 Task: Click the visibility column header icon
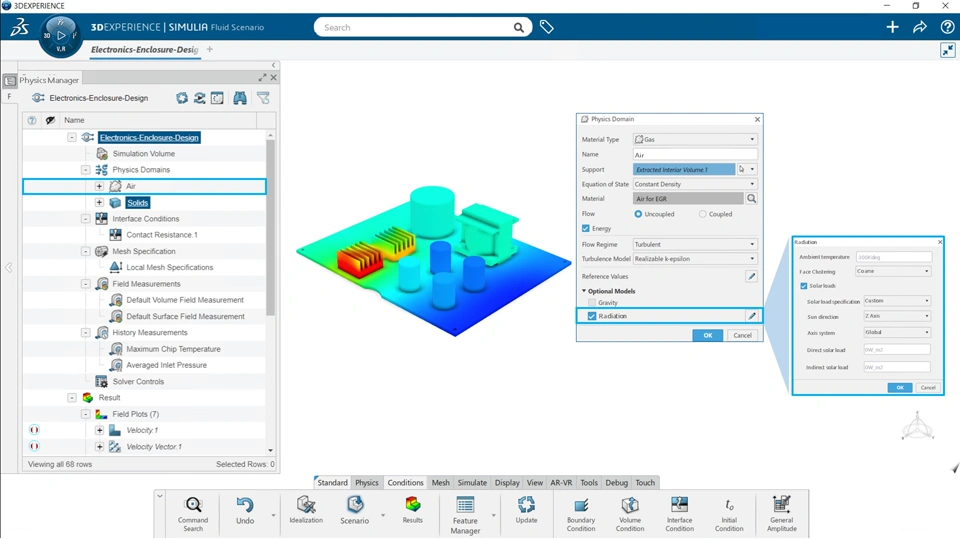coord(50,120)
